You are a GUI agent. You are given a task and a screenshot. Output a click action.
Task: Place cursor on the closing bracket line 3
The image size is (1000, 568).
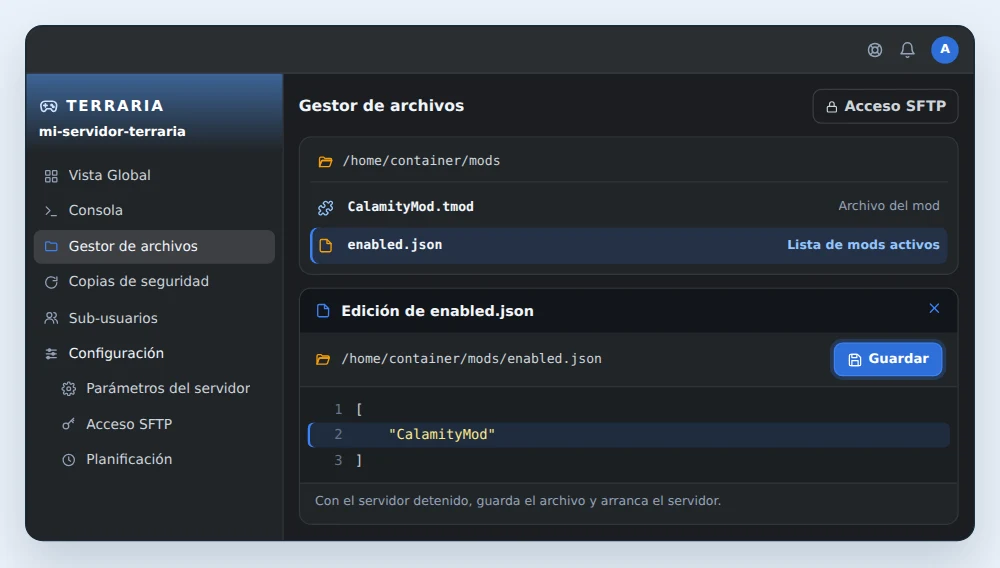click(x=359, y=460)
